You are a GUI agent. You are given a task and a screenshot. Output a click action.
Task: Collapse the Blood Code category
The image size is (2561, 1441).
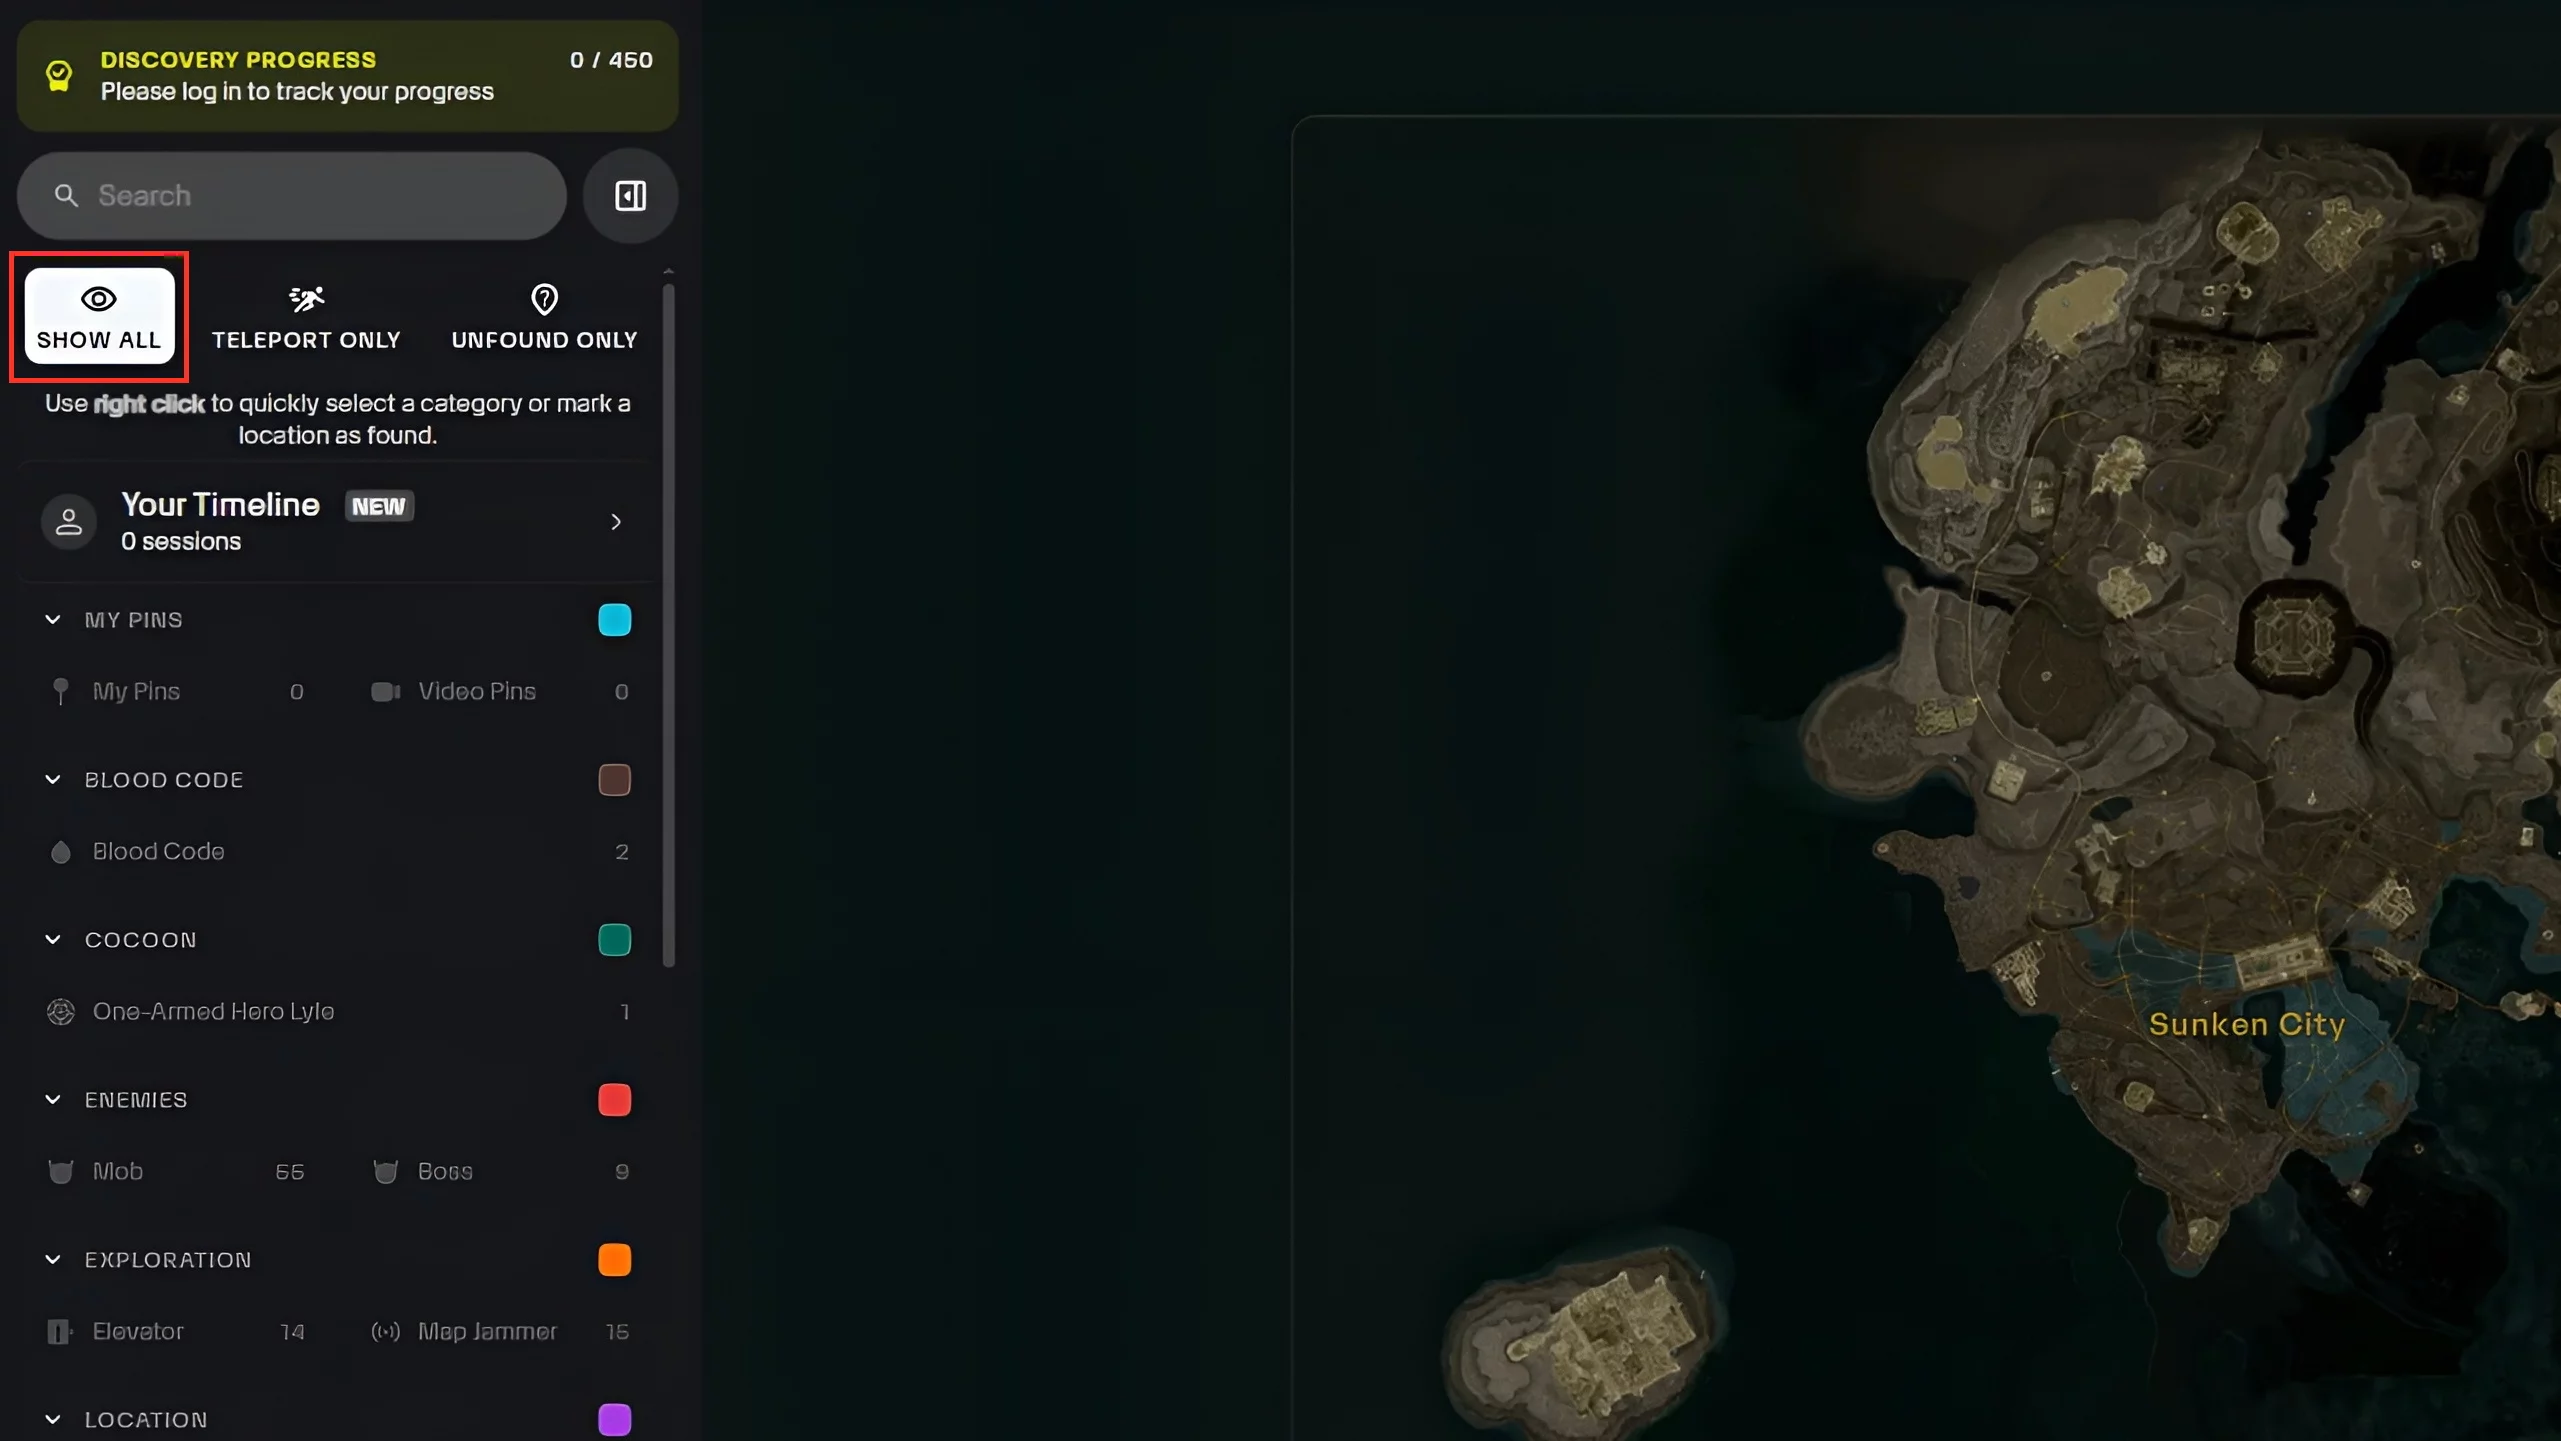pyautogui.click(x=53, y=780)
